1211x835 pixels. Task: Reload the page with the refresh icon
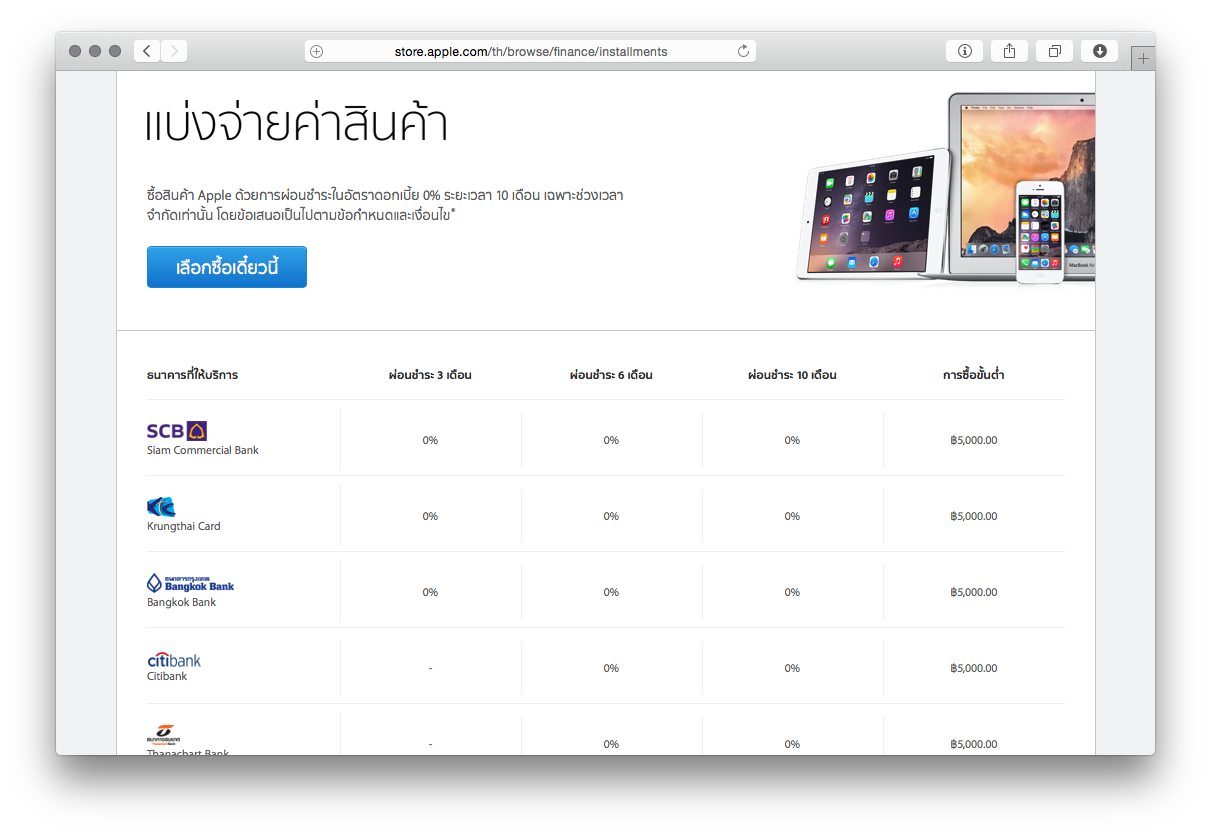click(x=743, y=51)
